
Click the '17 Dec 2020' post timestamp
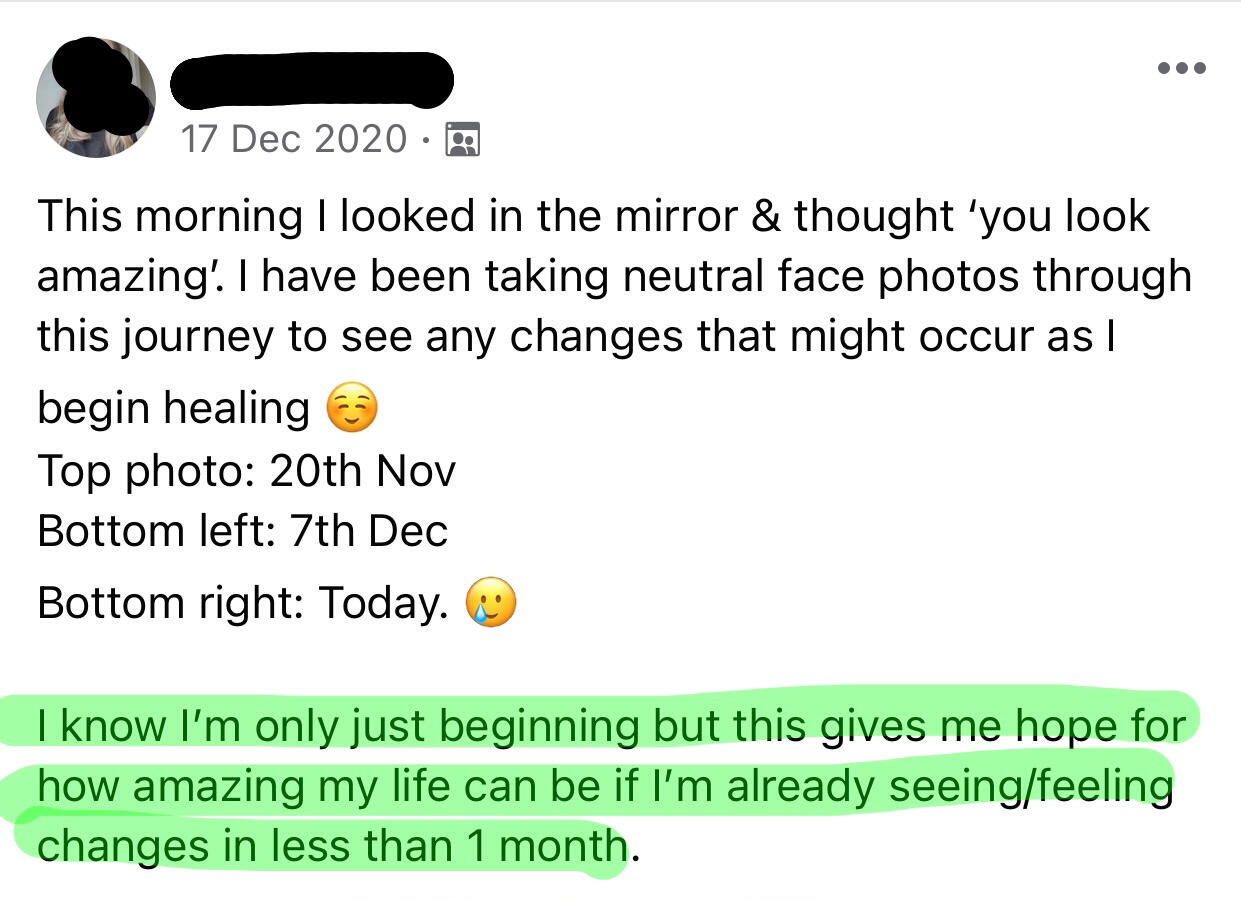coord(294,138)
